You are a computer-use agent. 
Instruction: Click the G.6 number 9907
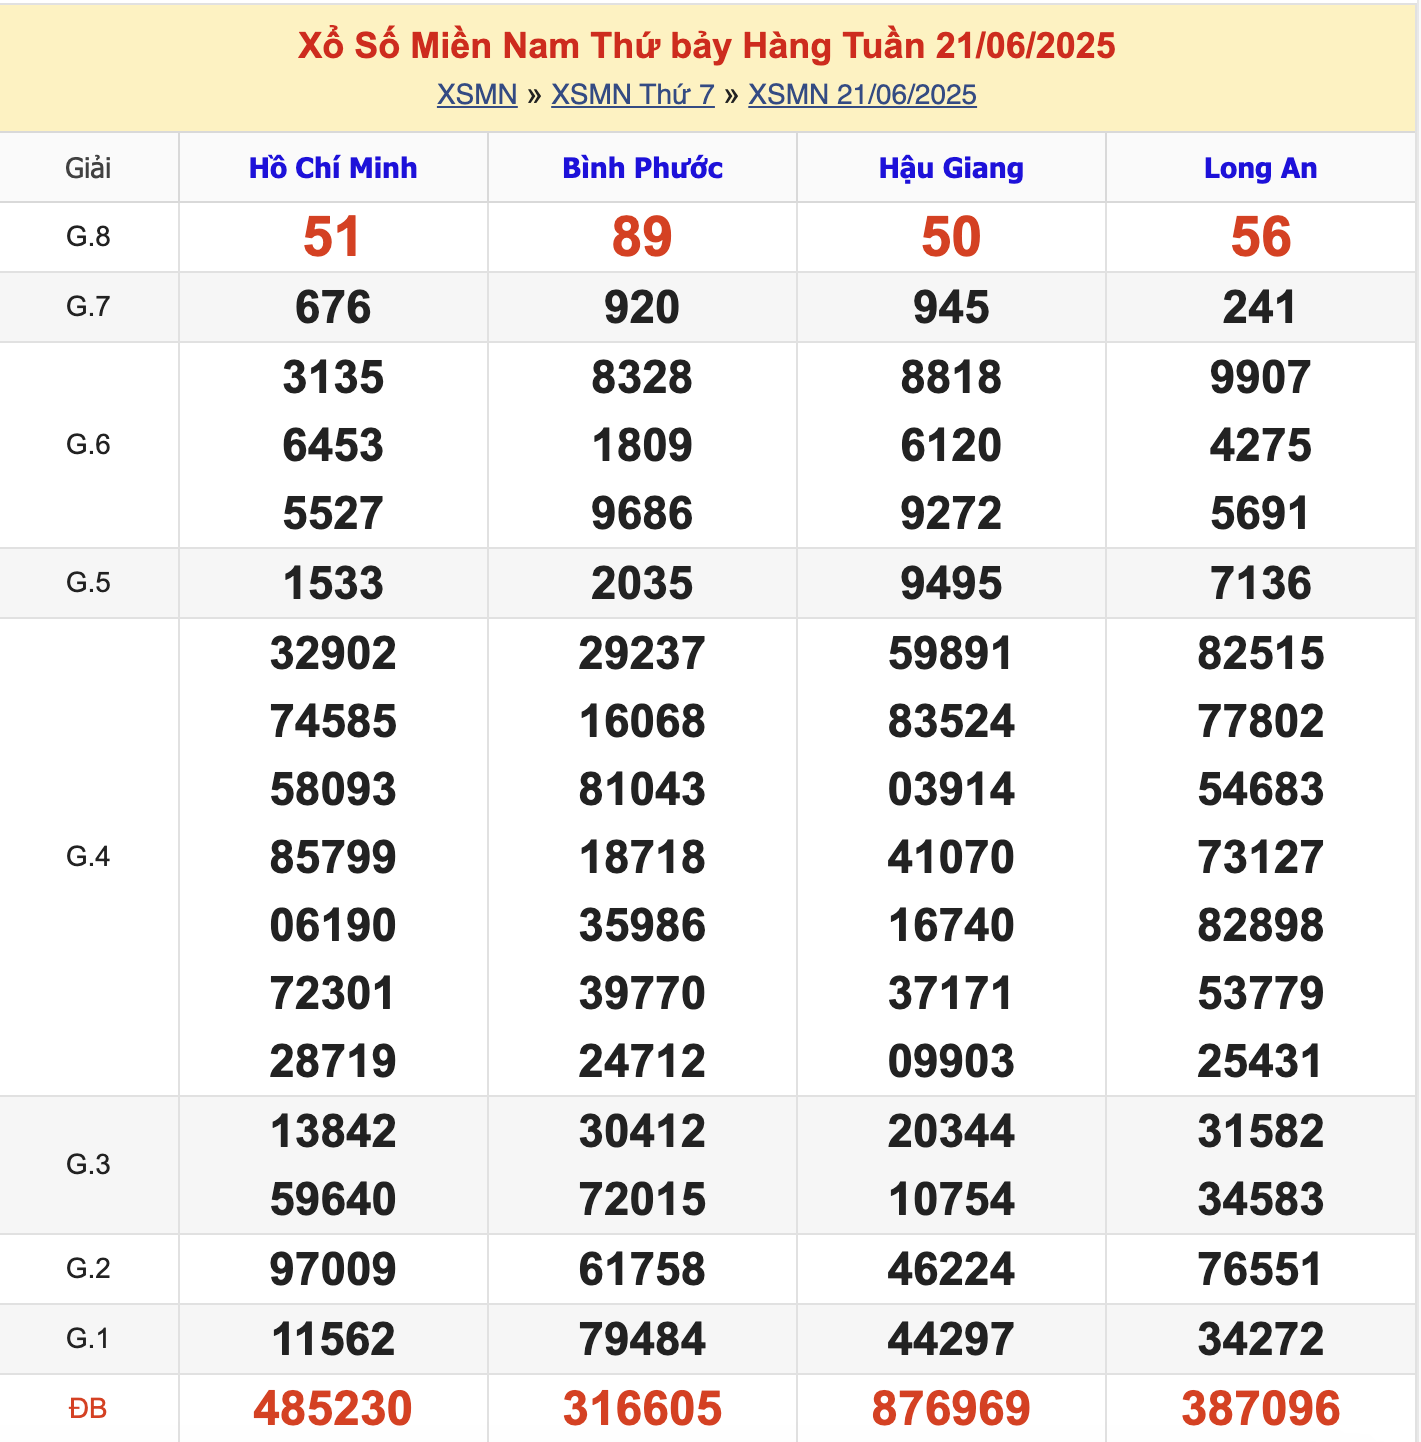click(x=1260, y=378)
